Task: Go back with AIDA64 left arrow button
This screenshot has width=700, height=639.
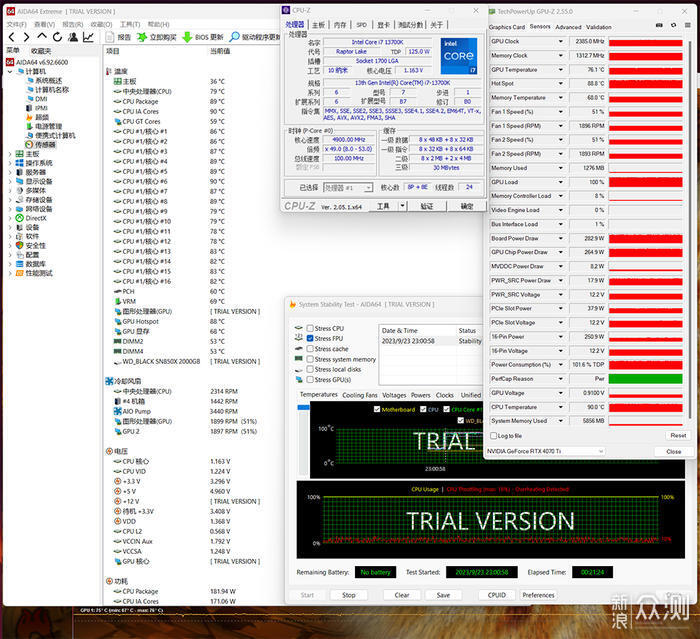Action: [x=12, y=37]
